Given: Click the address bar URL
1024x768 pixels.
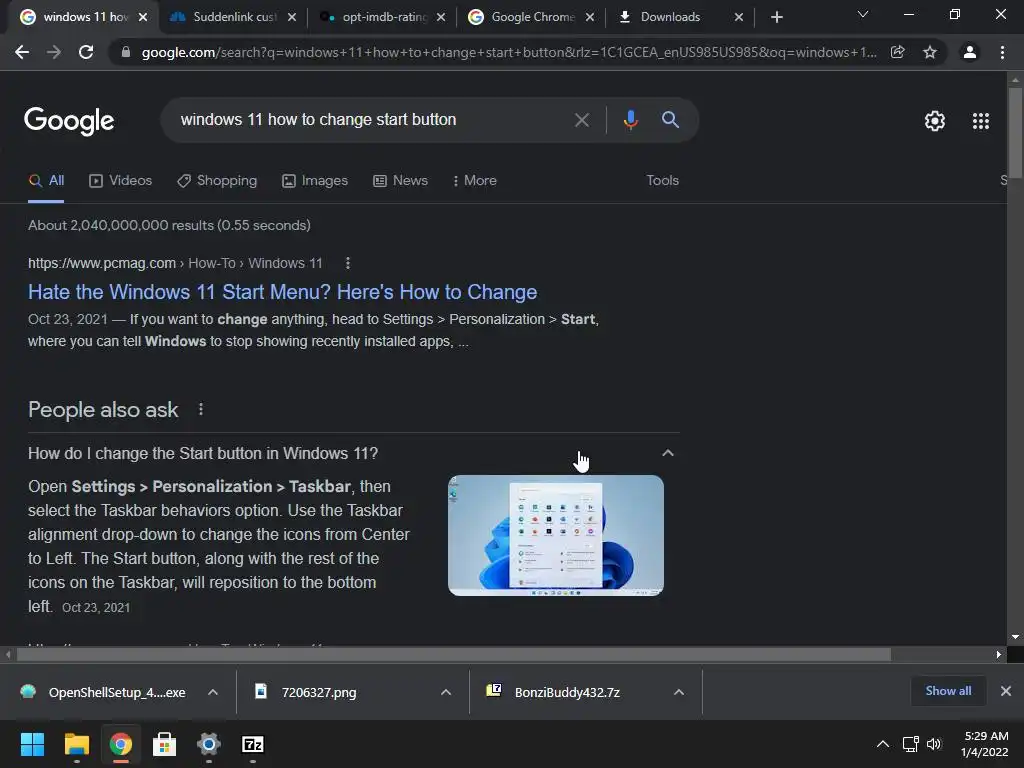Looking at the screenshot, I should (509, 52).
